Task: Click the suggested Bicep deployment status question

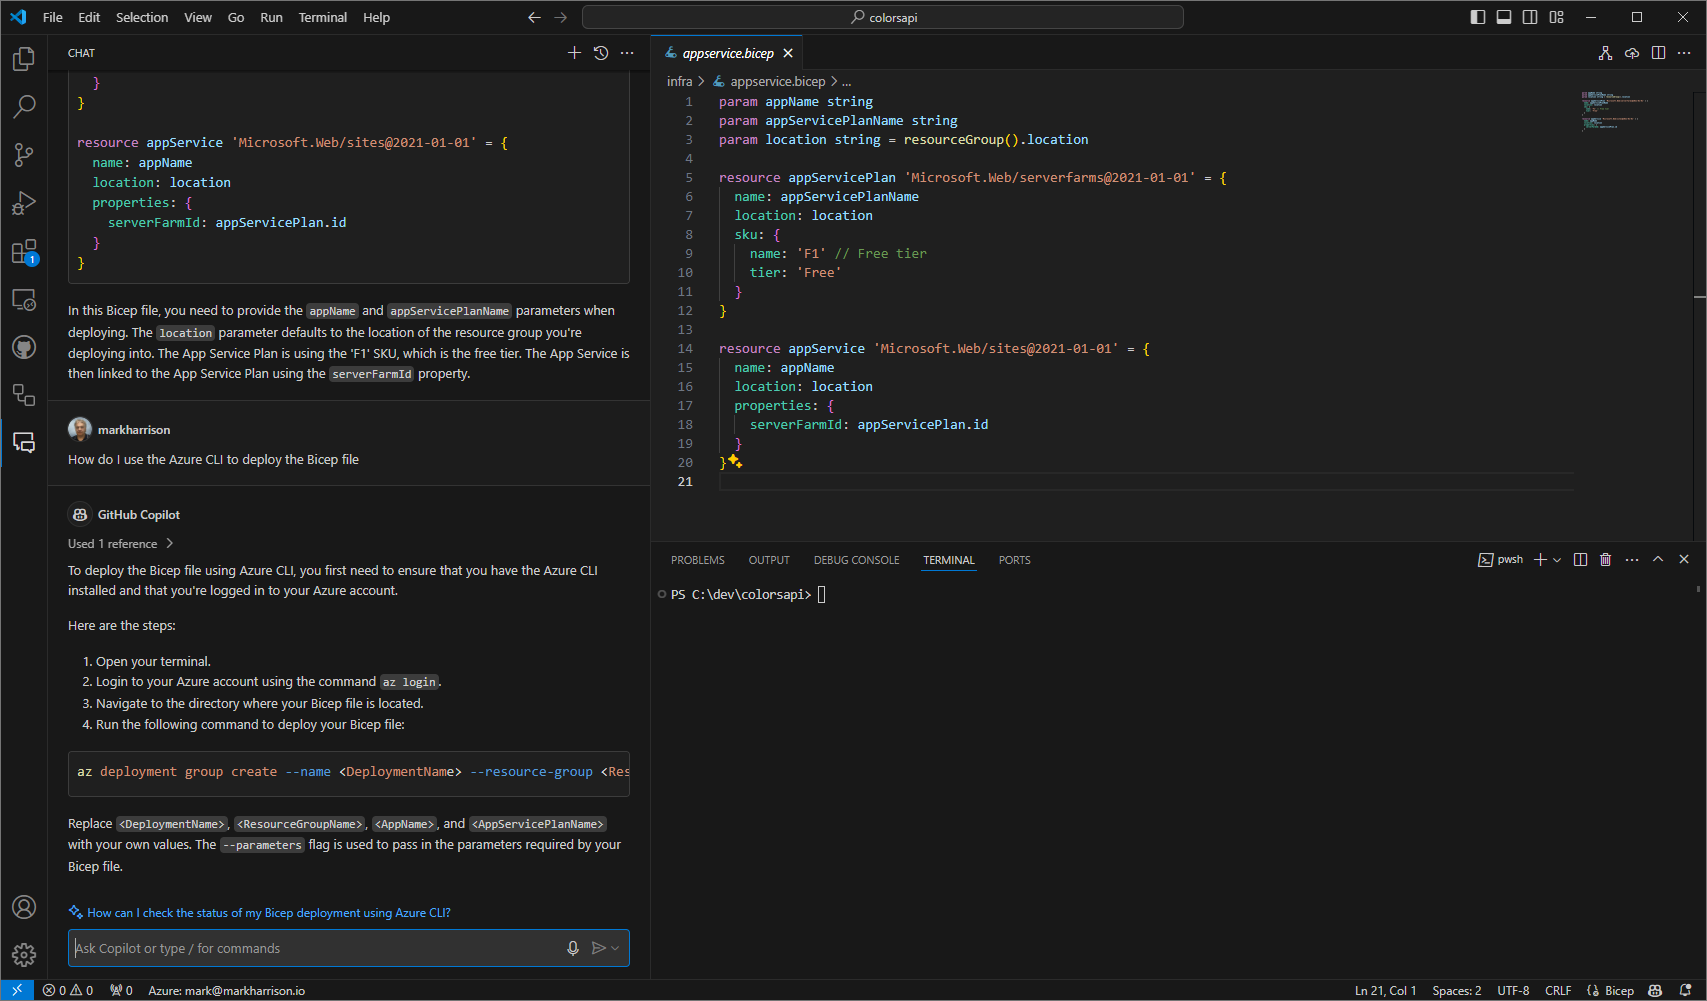Action: (x=268, y=913)
